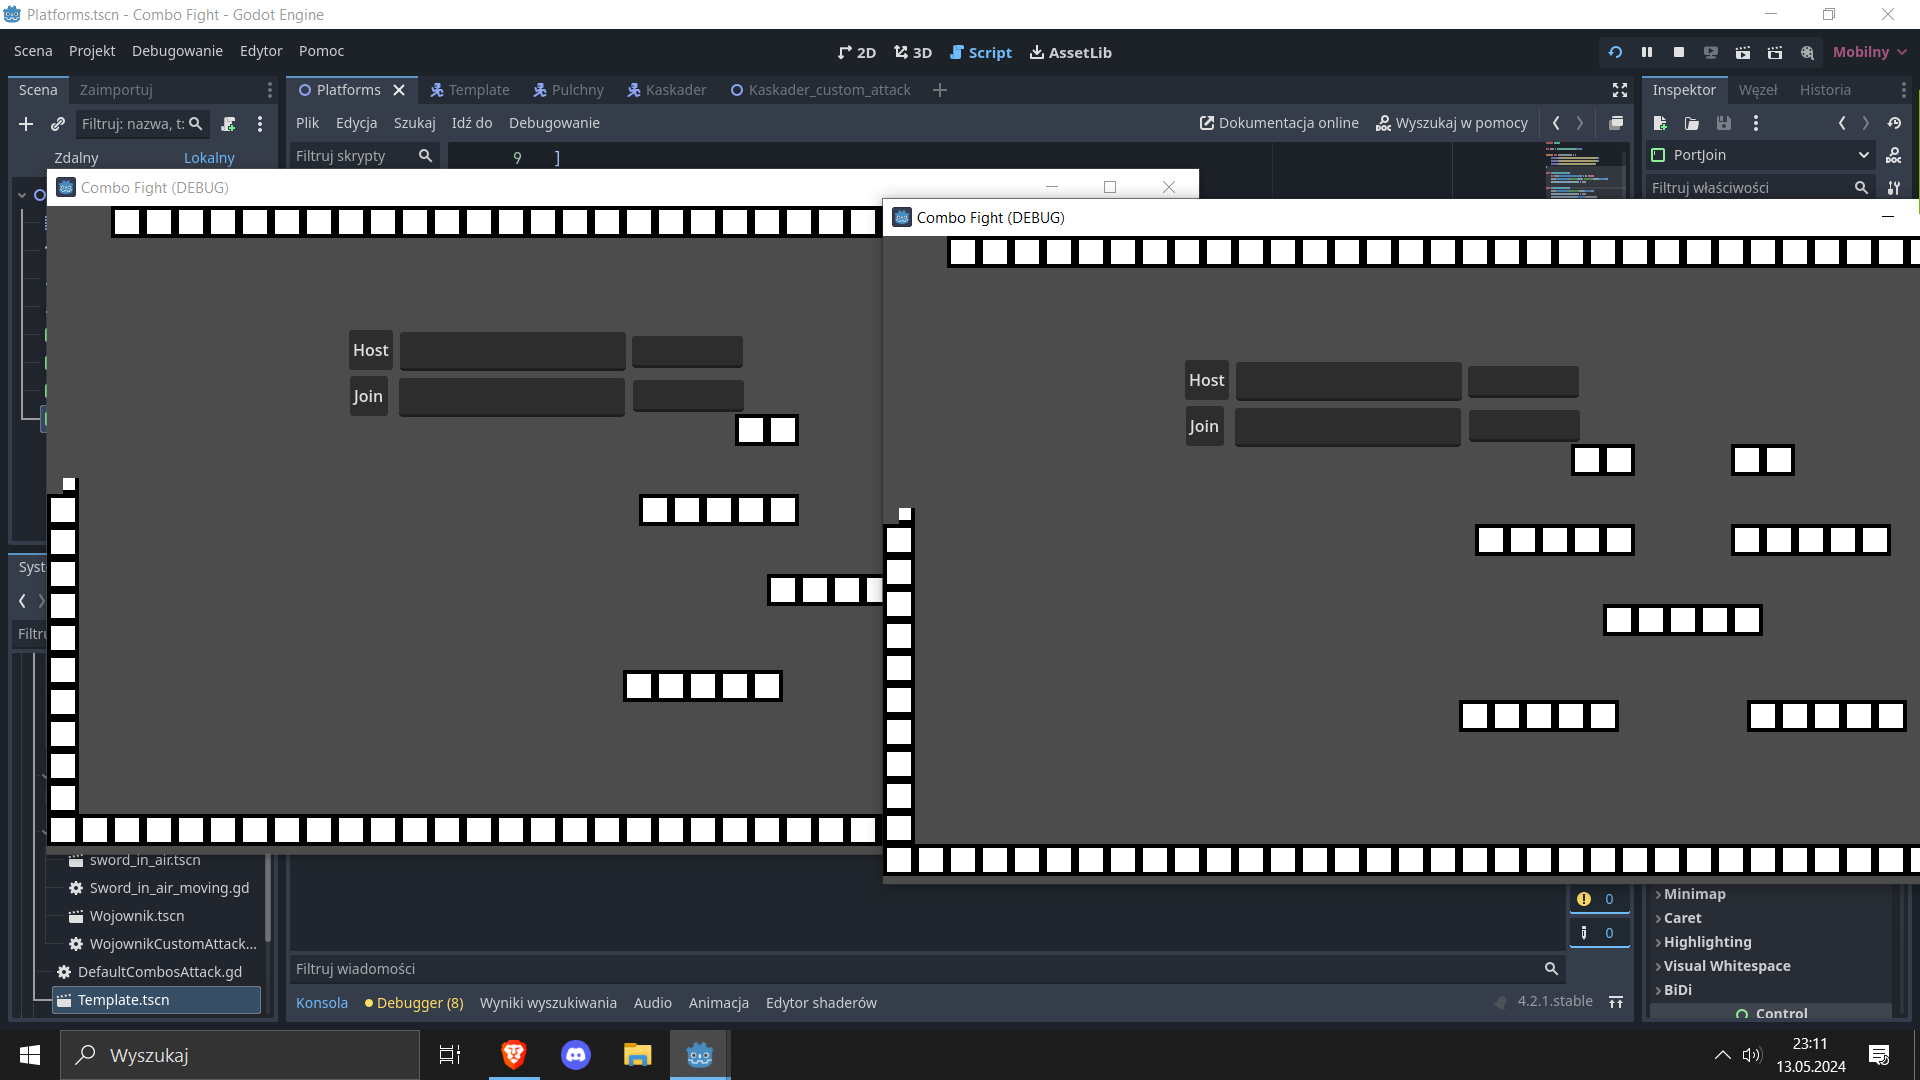Add a new node in Scene dock
This screenshot has height=1080, width=1920.
pos(26,124)
